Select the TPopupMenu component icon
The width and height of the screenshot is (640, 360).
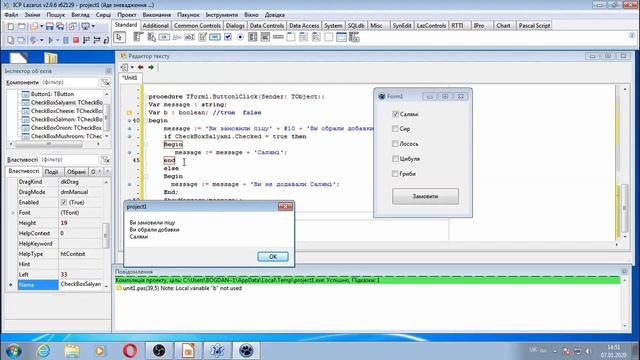click(x=151, y=37)
